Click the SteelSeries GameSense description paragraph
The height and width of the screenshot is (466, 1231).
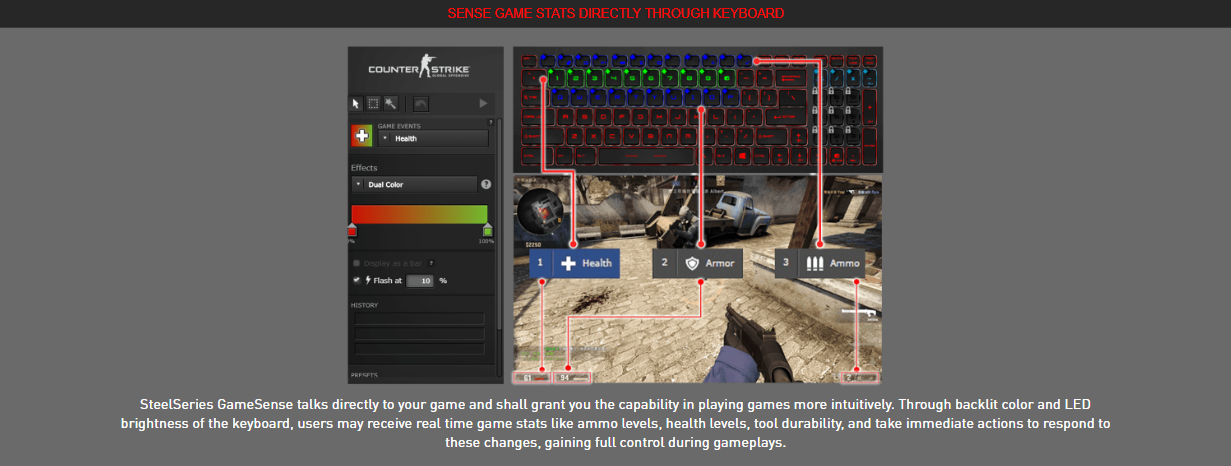[615, 423]
